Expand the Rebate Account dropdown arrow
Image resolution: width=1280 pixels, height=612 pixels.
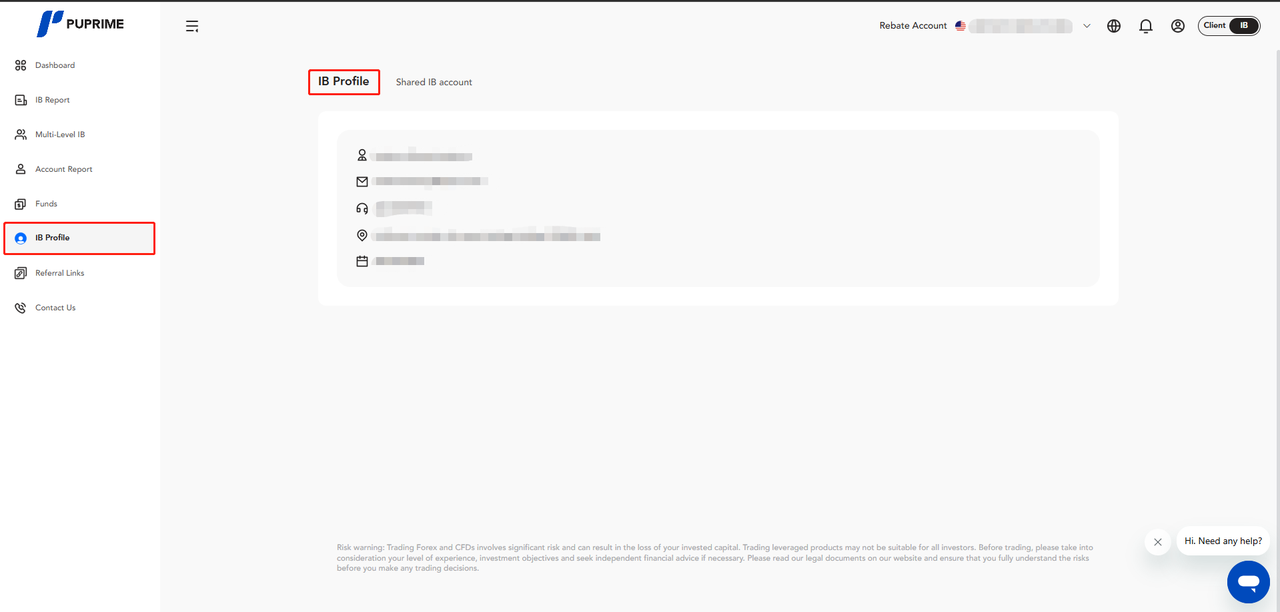pos(1087,26)
